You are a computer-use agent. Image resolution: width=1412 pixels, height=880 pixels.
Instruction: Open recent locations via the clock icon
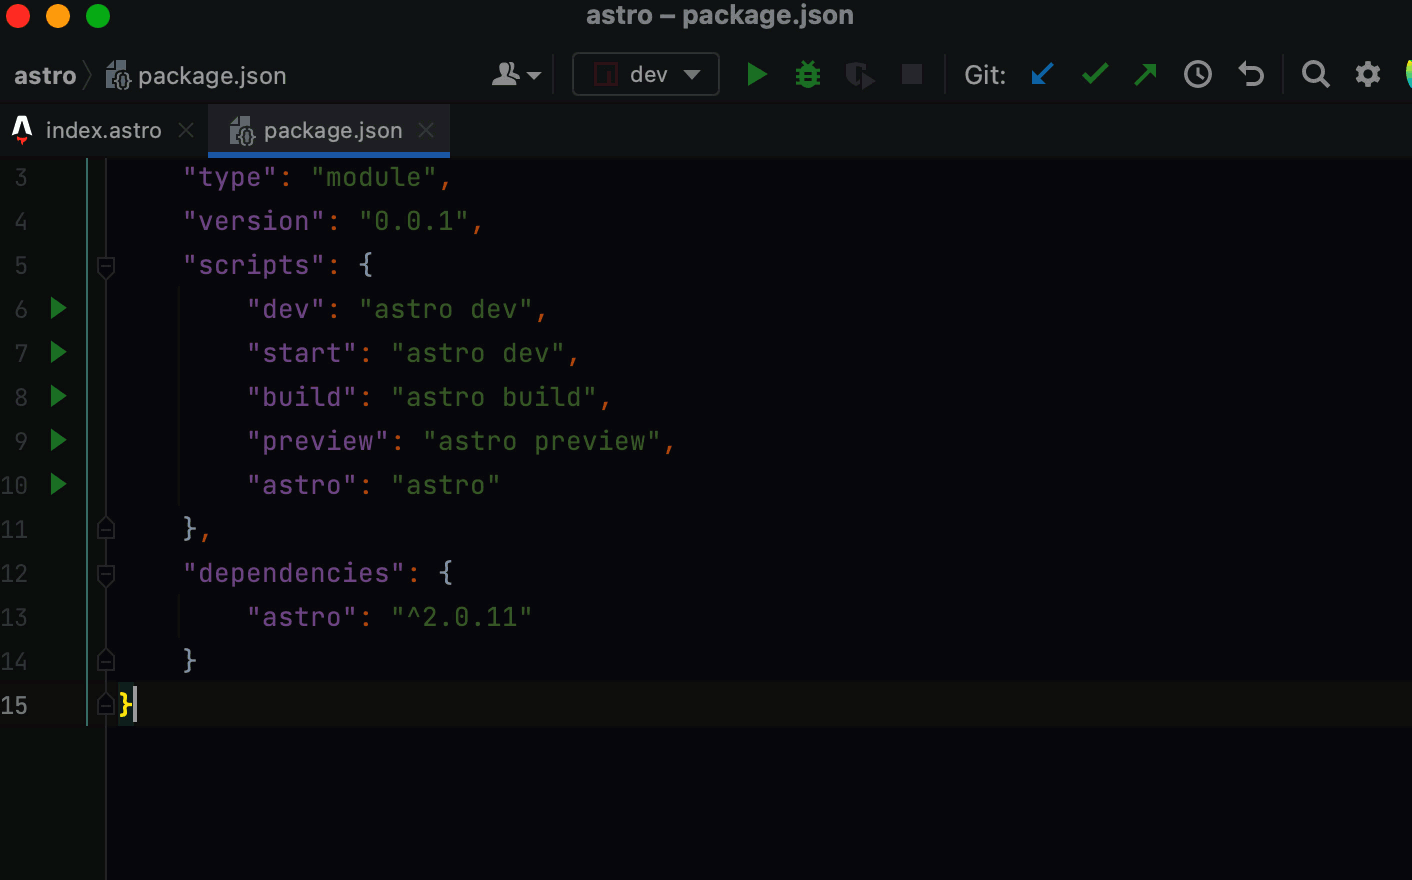pos(1197,73)
